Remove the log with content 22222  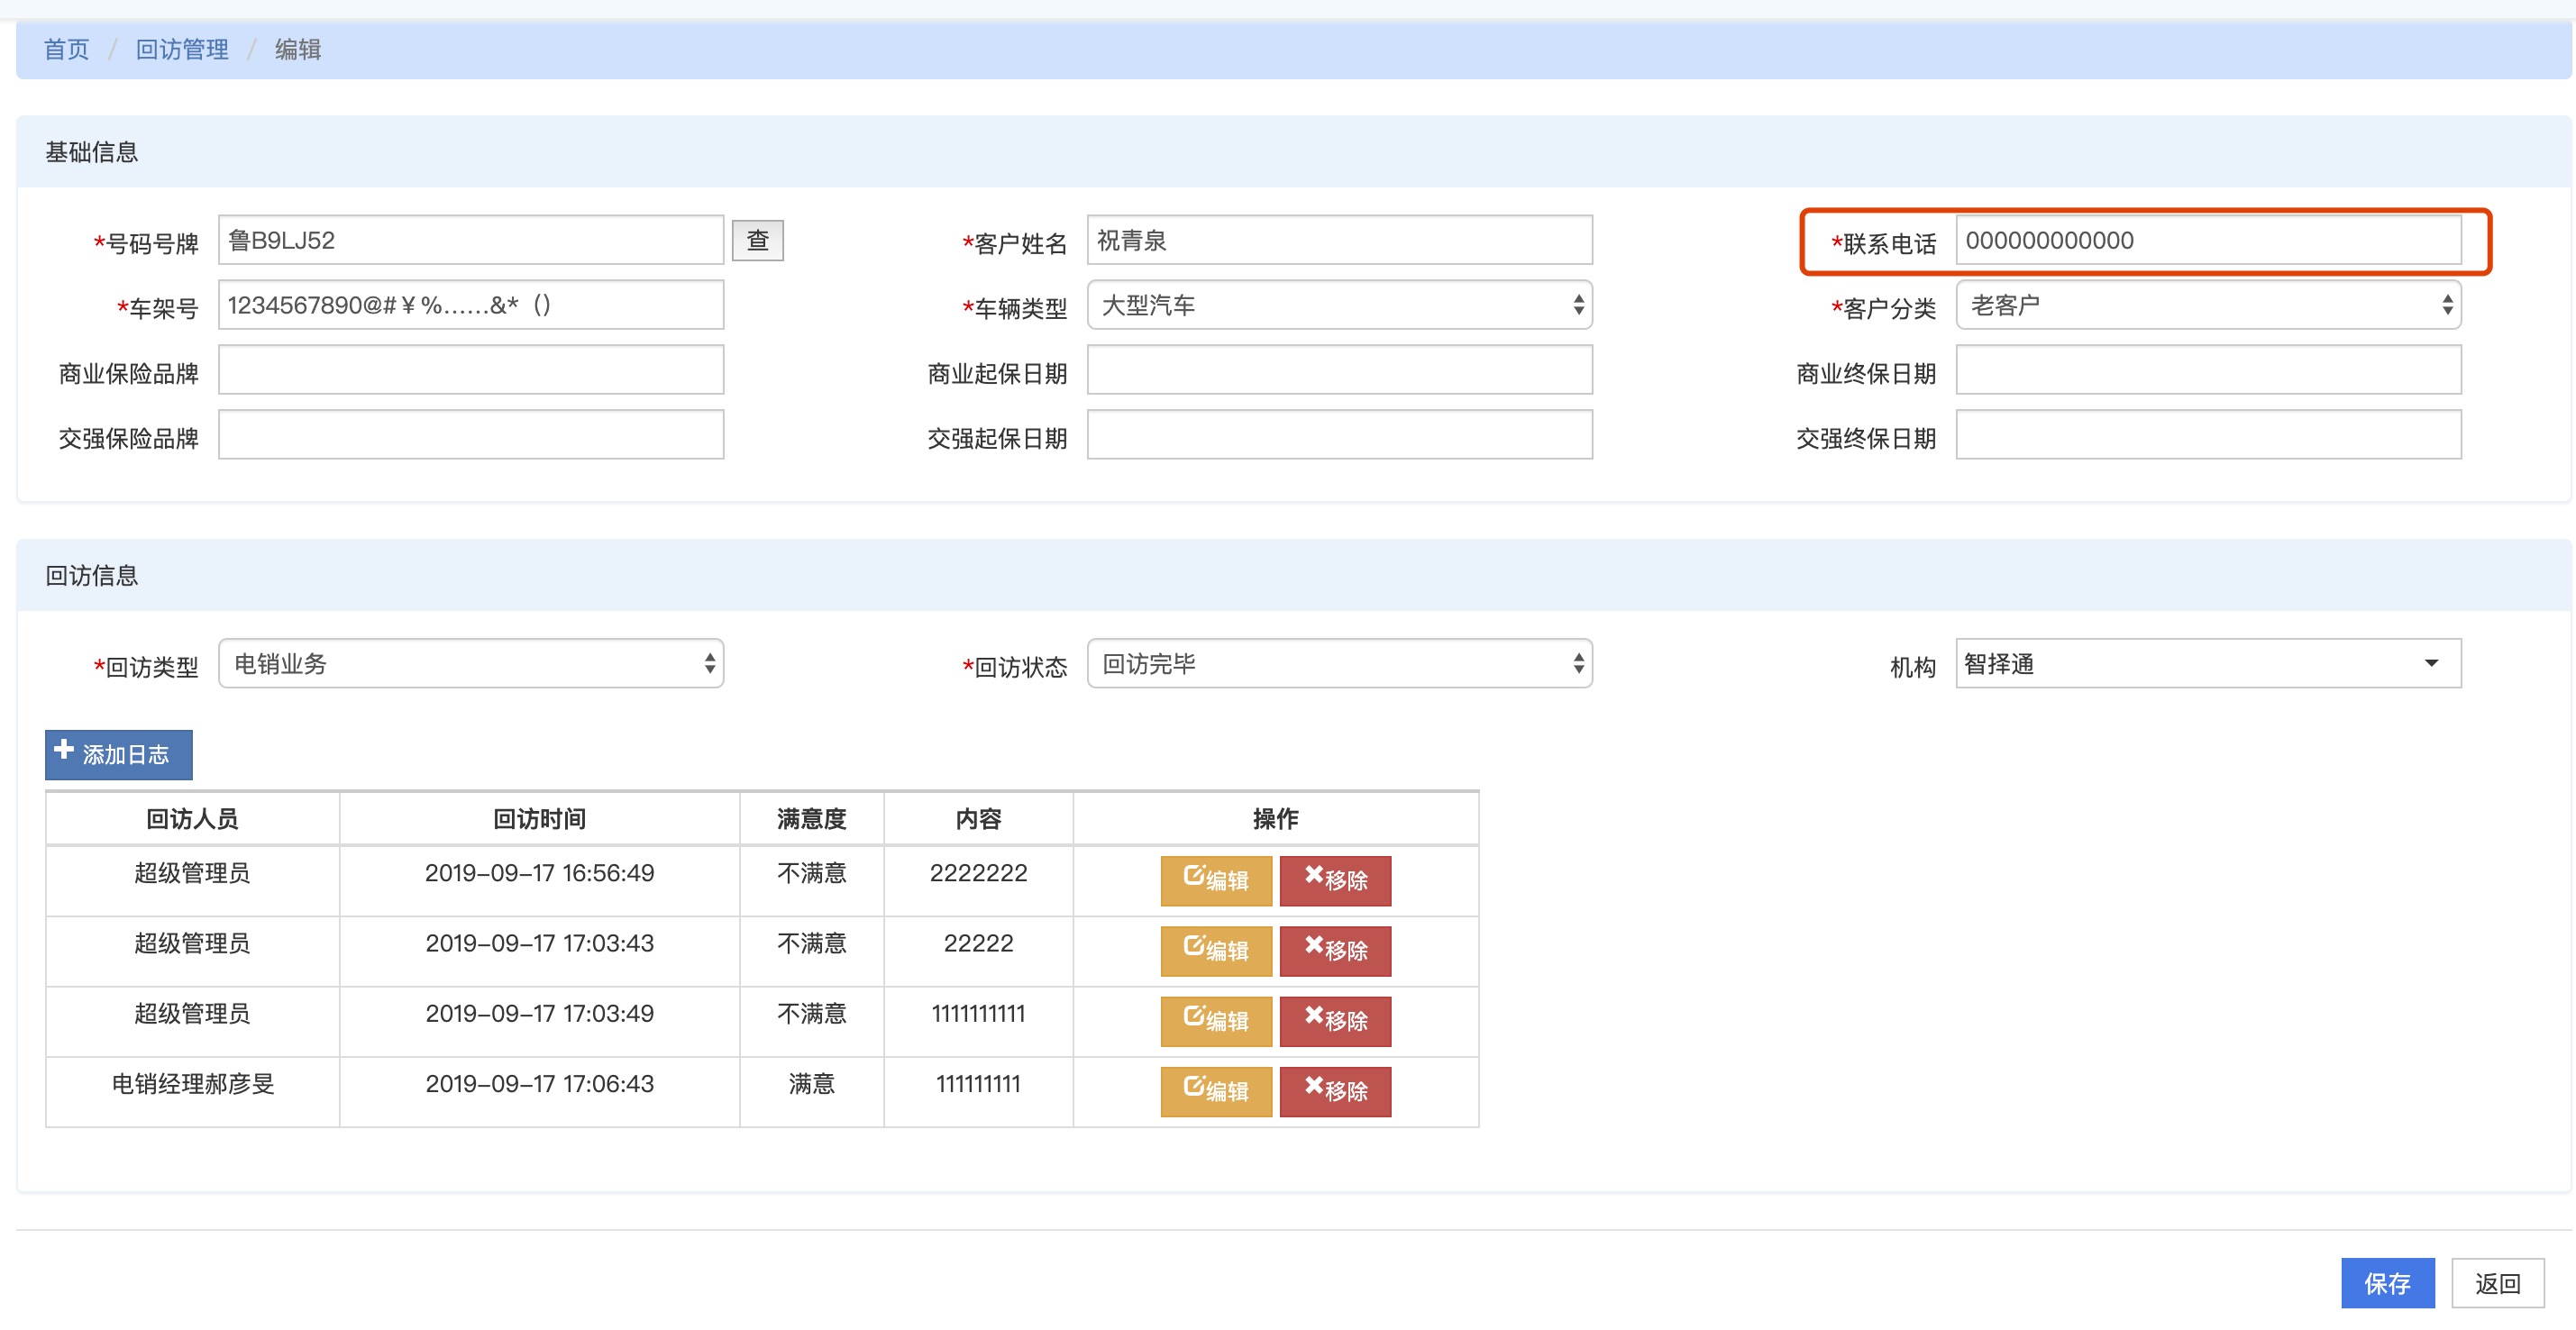click(x=1334, y=950)
